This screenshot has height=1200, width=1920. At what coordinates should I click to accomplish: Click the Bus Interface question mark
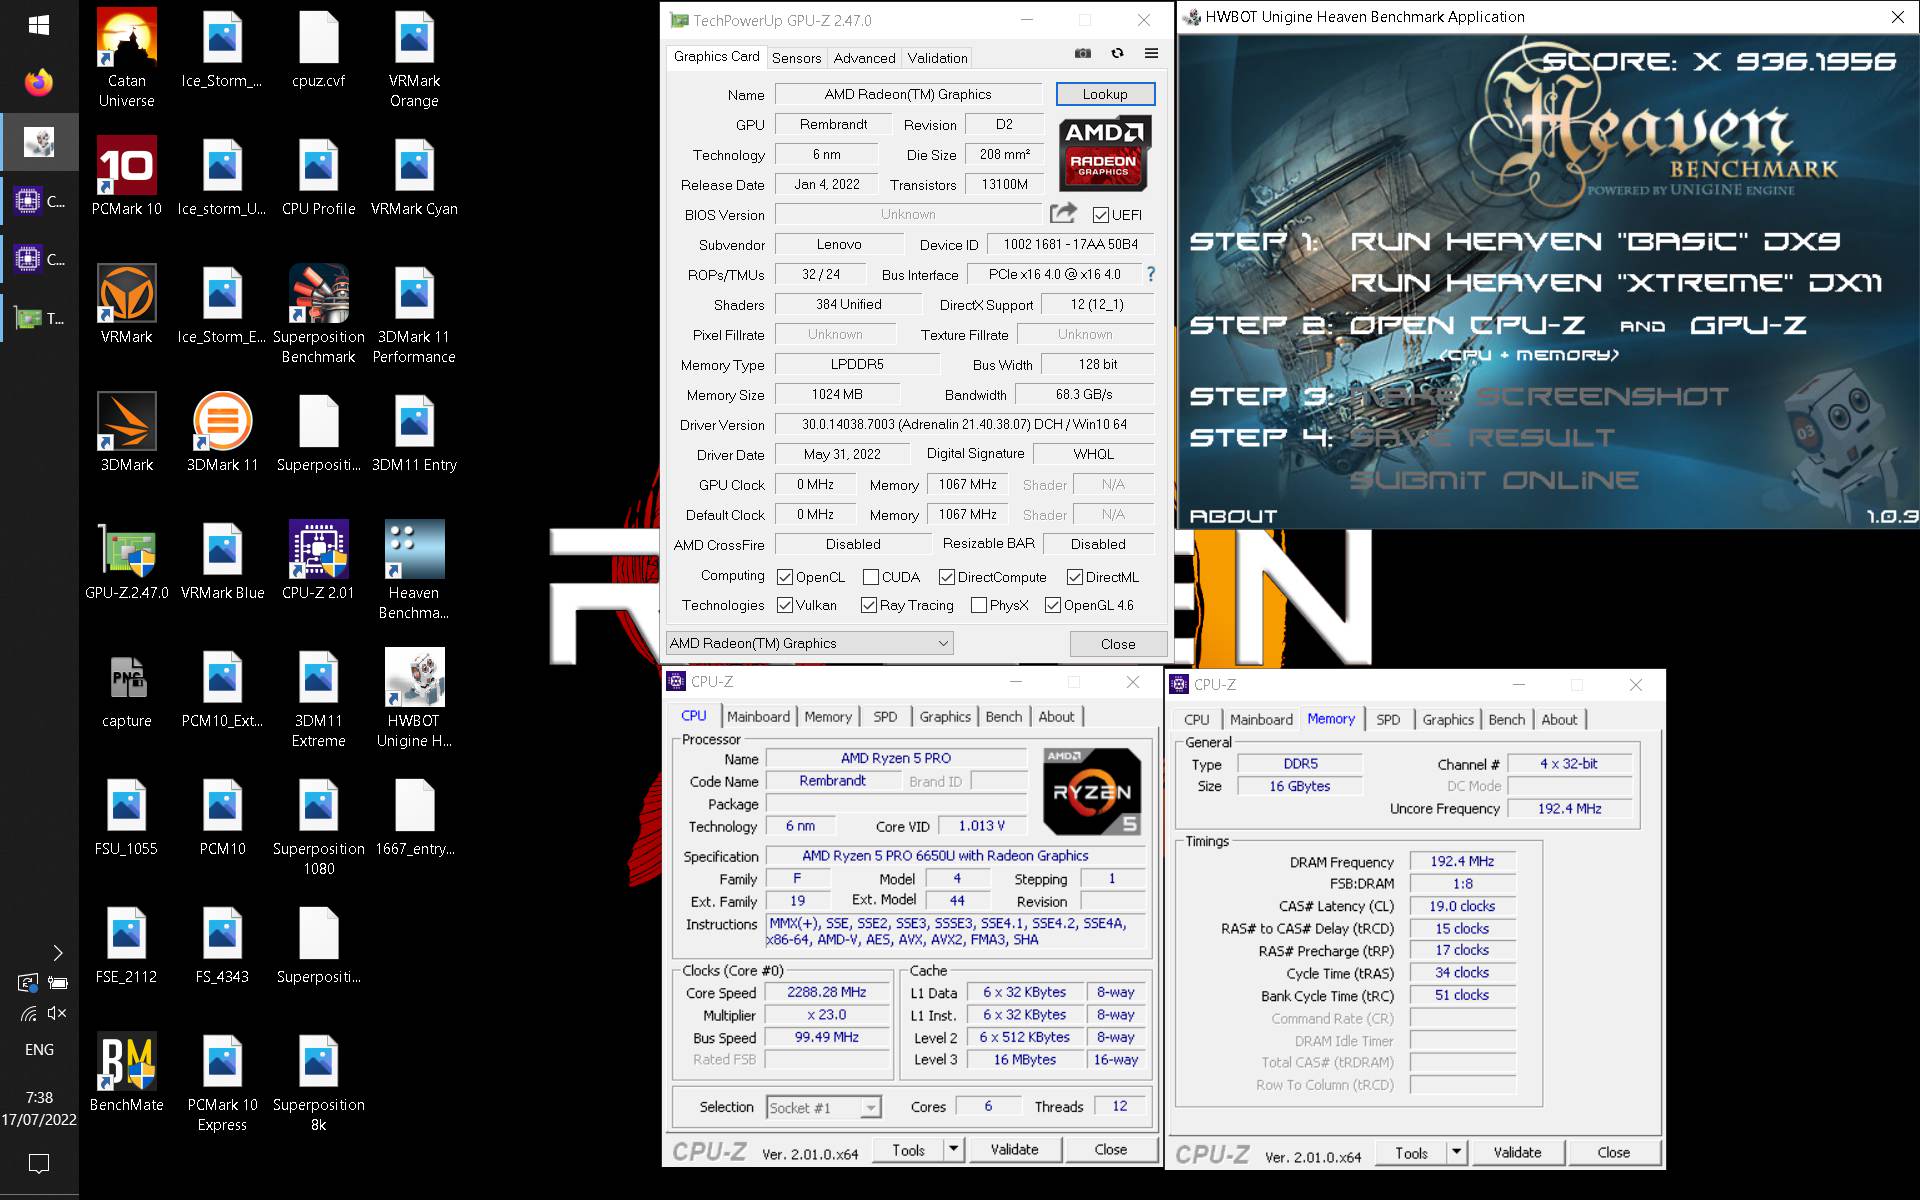tap(1151, 274)
